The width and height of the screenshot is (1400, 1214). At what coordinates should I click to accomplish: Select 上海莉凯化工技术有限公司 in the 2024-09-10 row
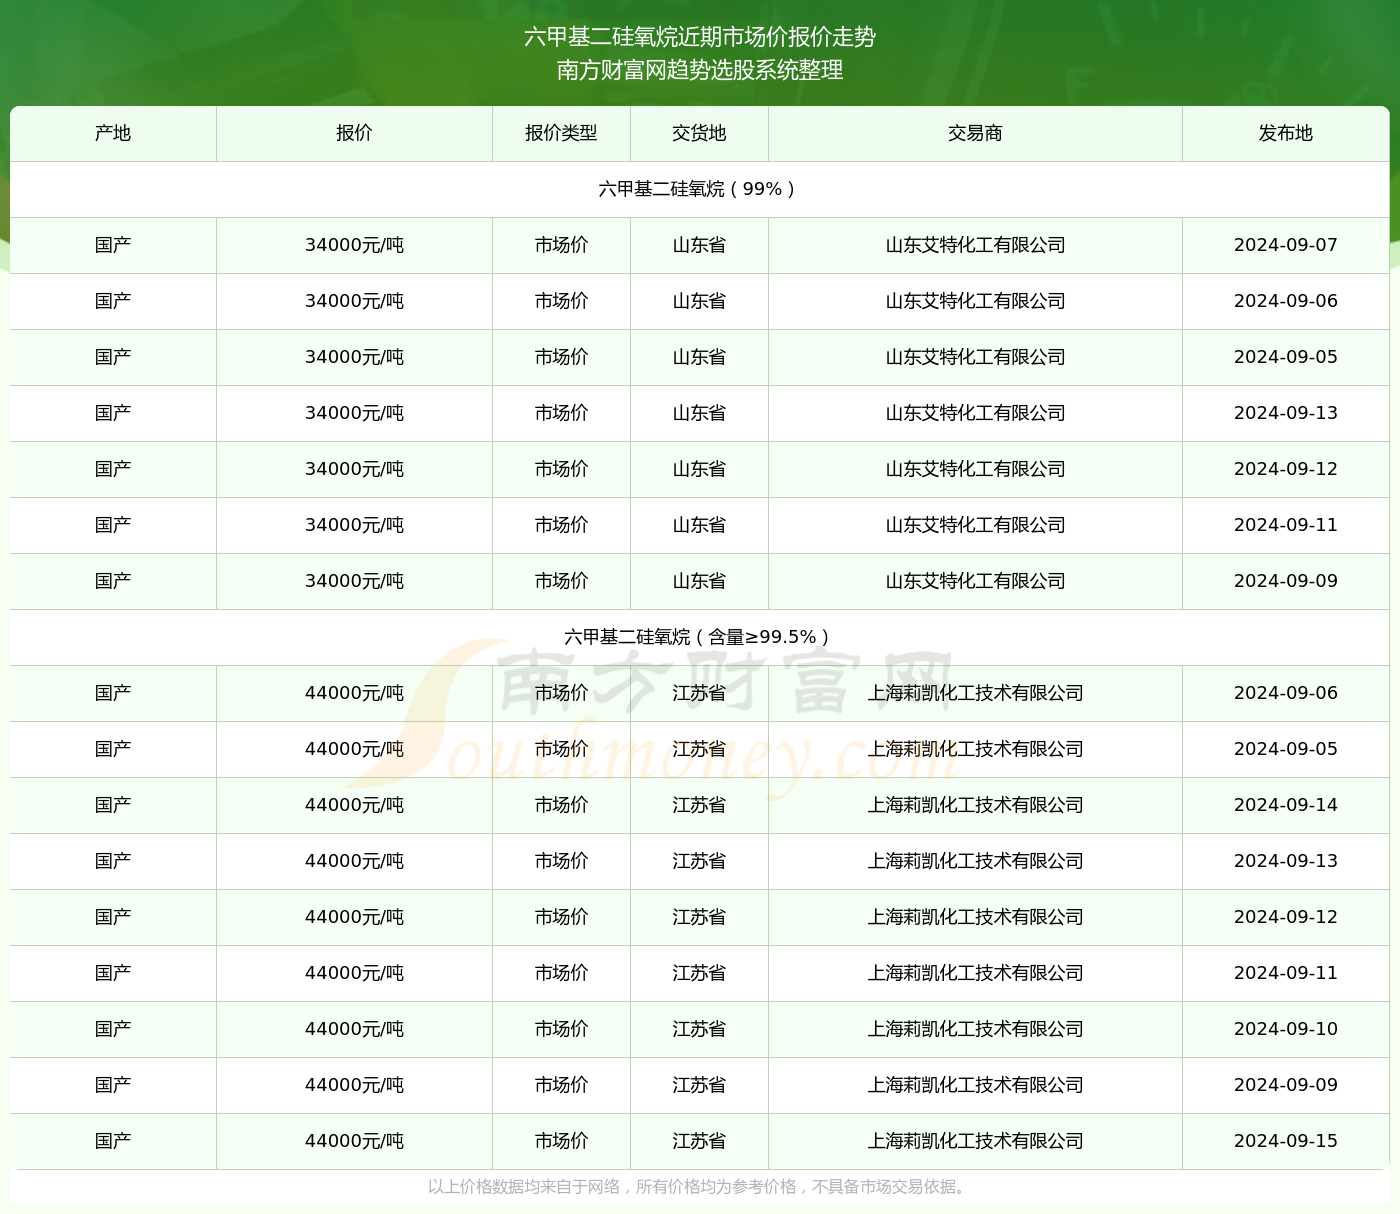point(975,1029)
